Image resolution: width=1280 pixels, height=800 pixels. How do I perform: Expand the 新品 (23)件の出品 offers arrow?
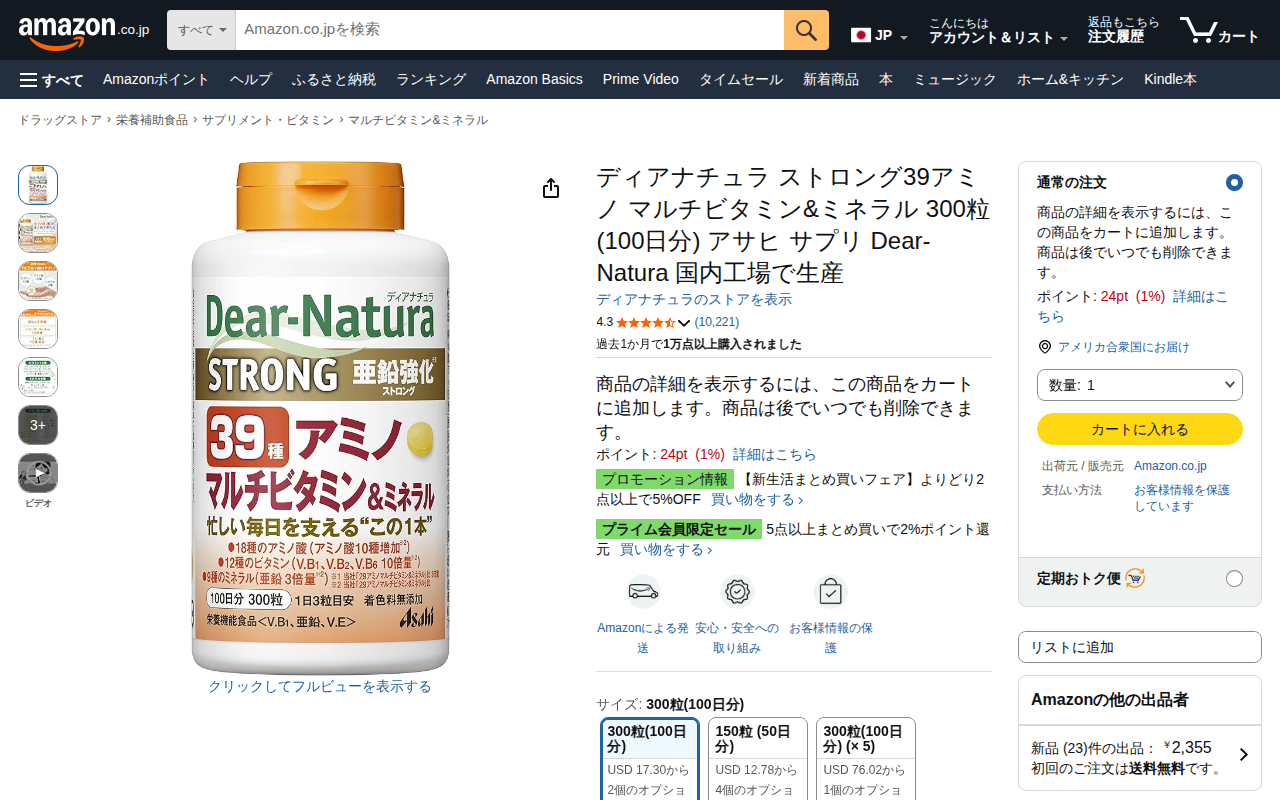[1244, 755]
